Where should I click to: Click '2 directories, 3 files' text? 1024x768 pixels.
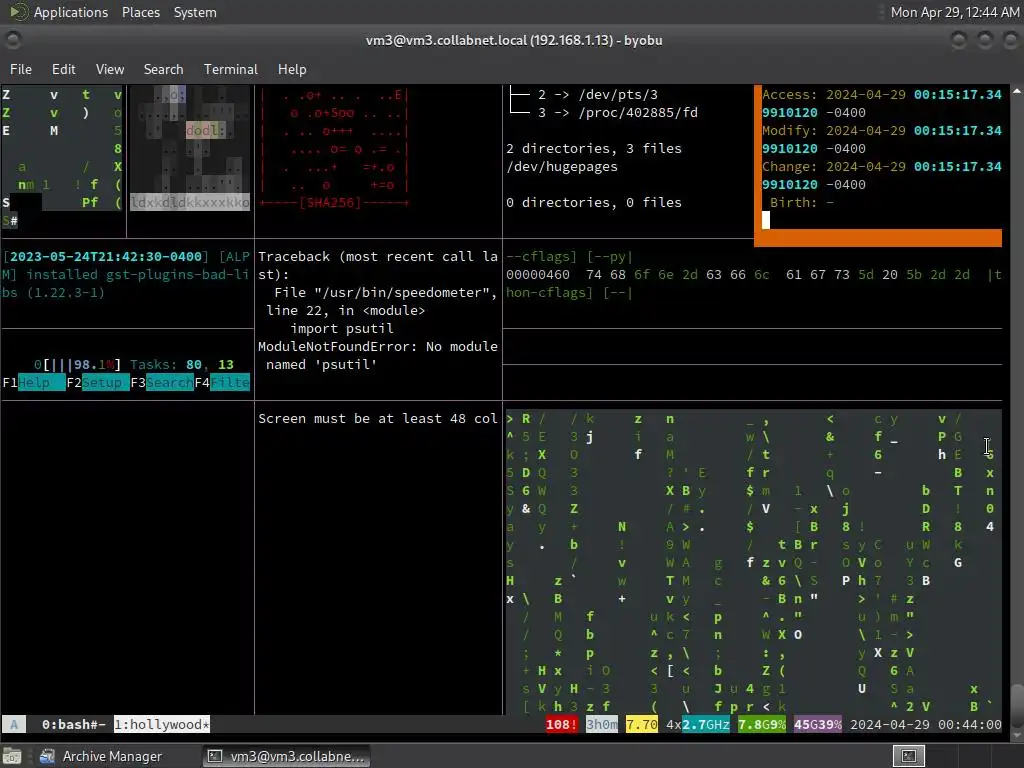point(594,148)
